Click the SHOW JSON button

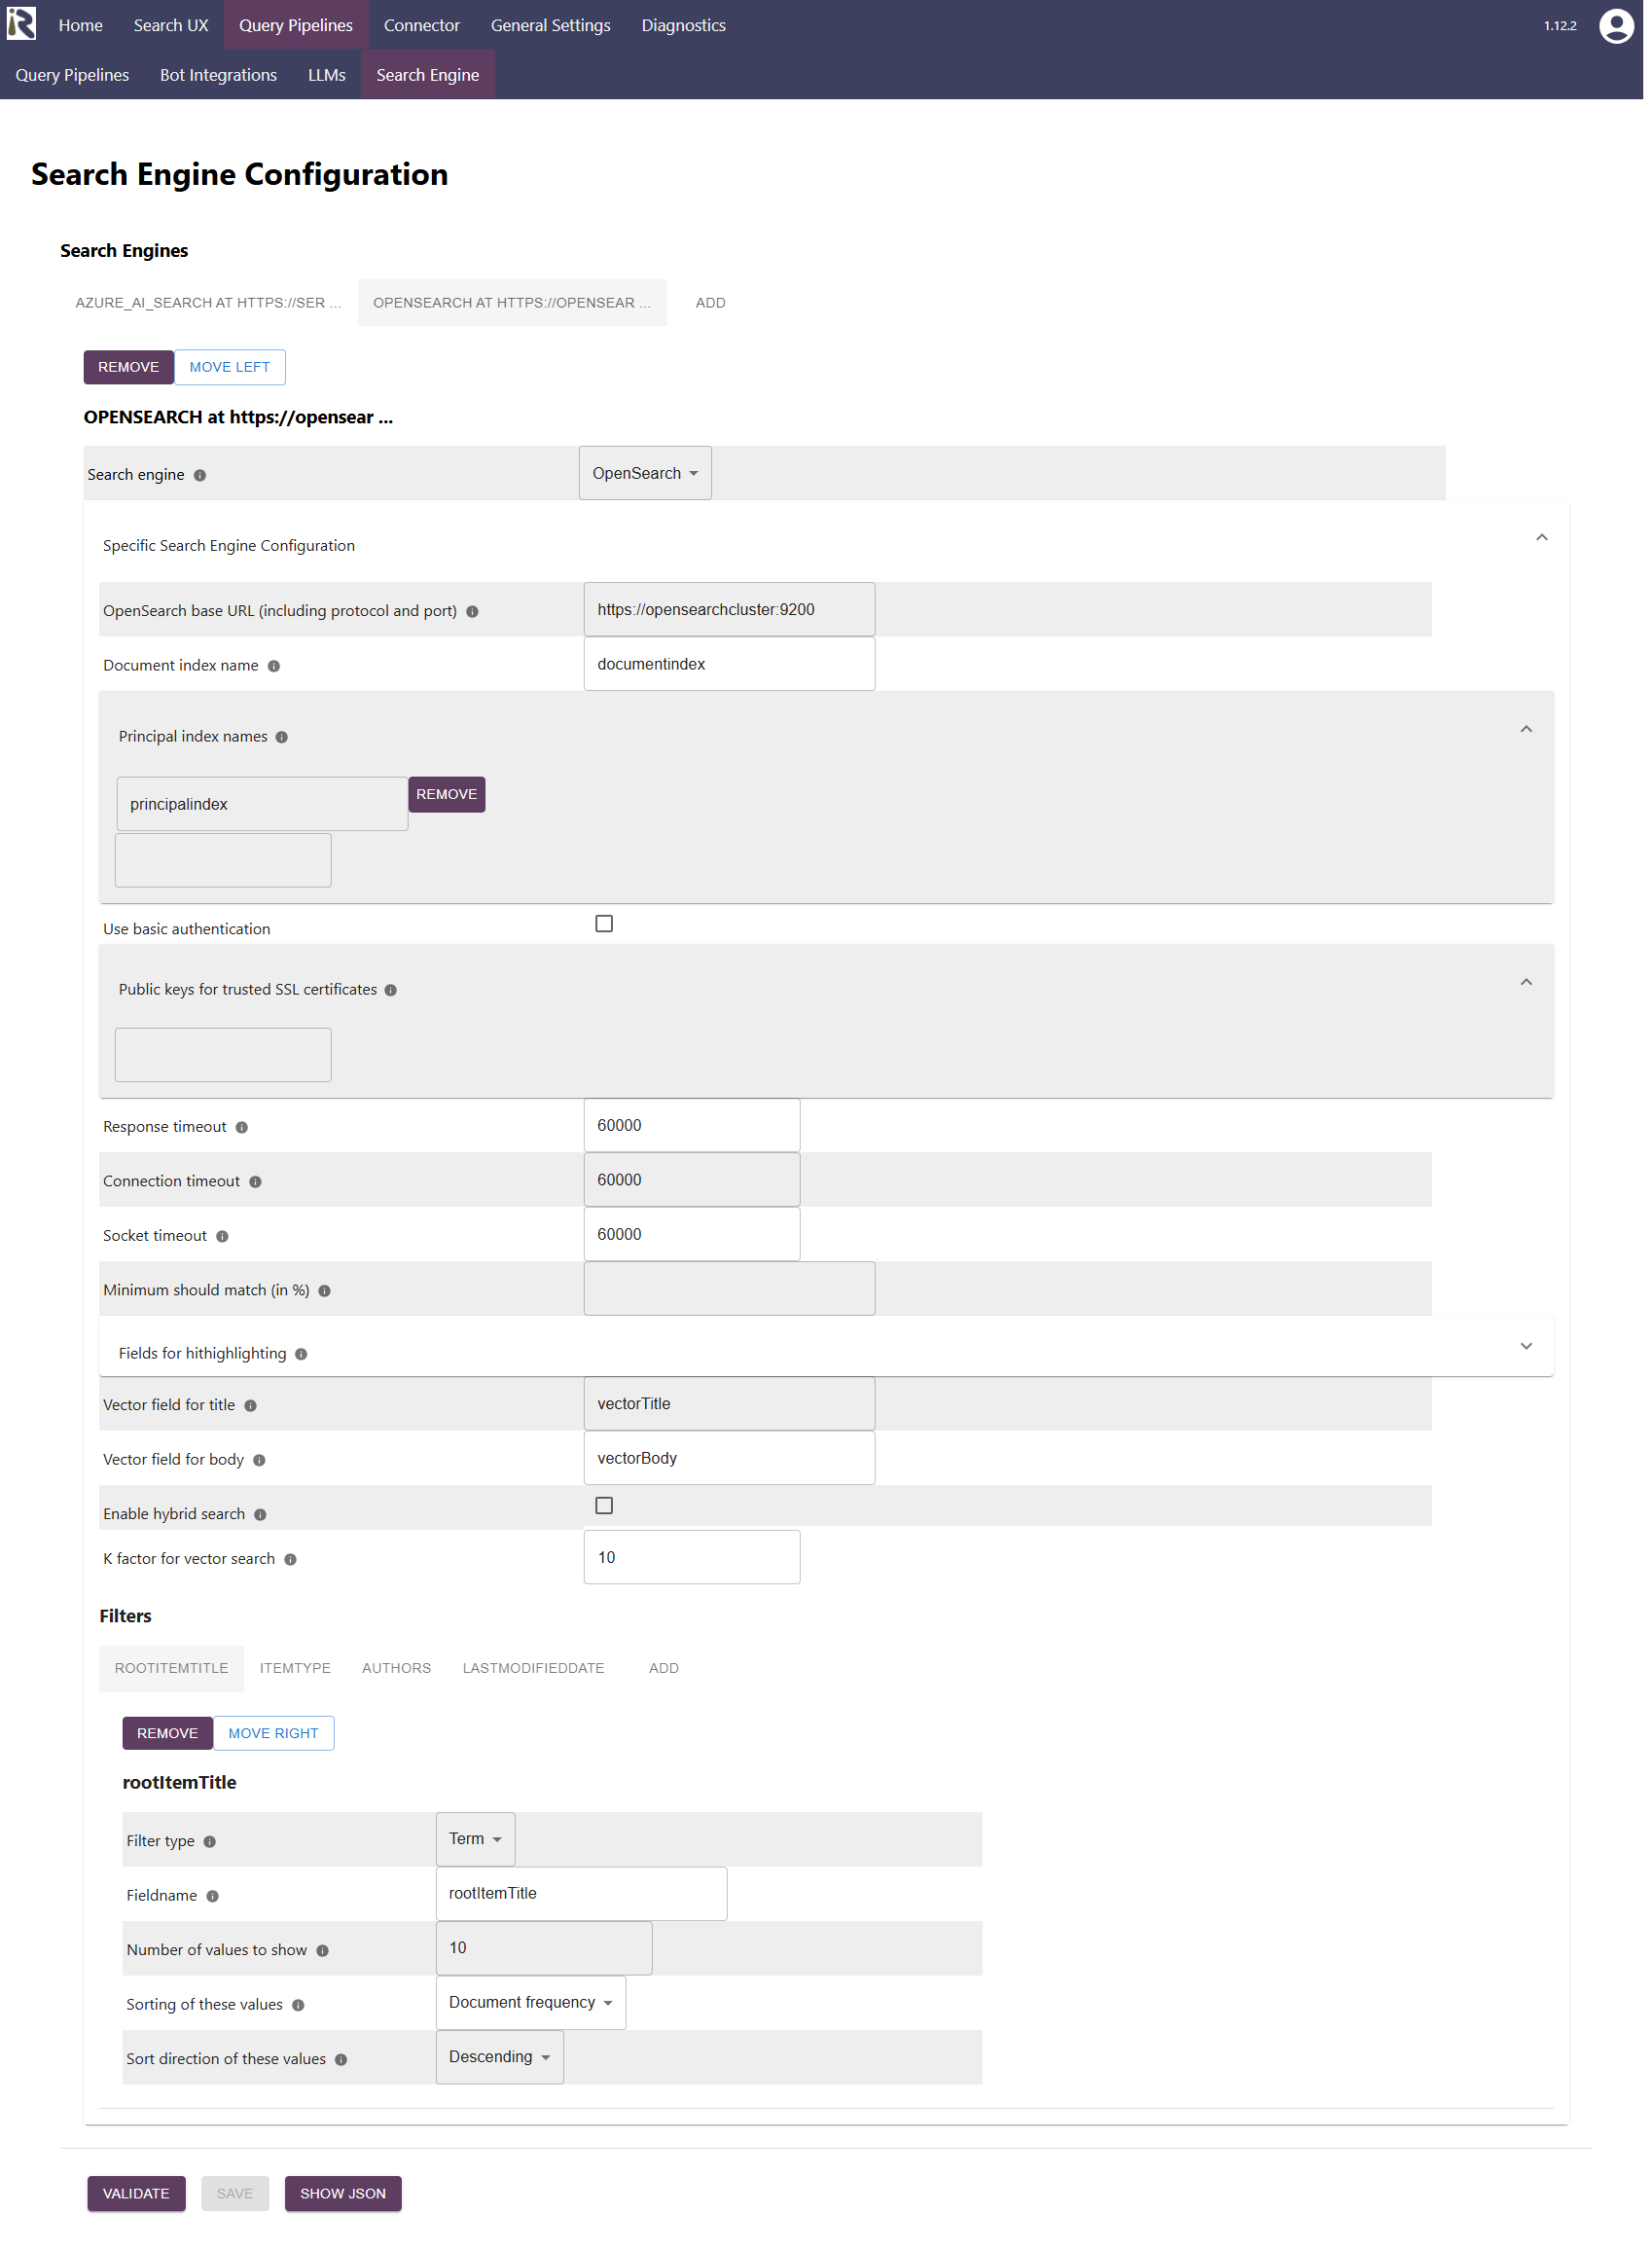(x=342, y=2193)
